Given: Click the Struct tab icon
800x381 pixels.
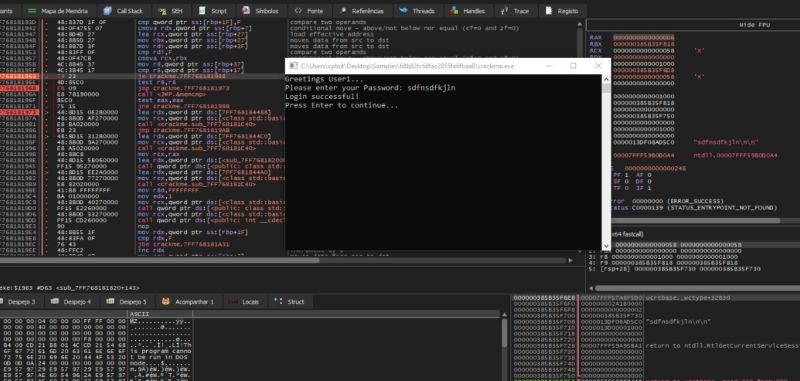Looking at the screenshot, I should (x=278, y=302).
